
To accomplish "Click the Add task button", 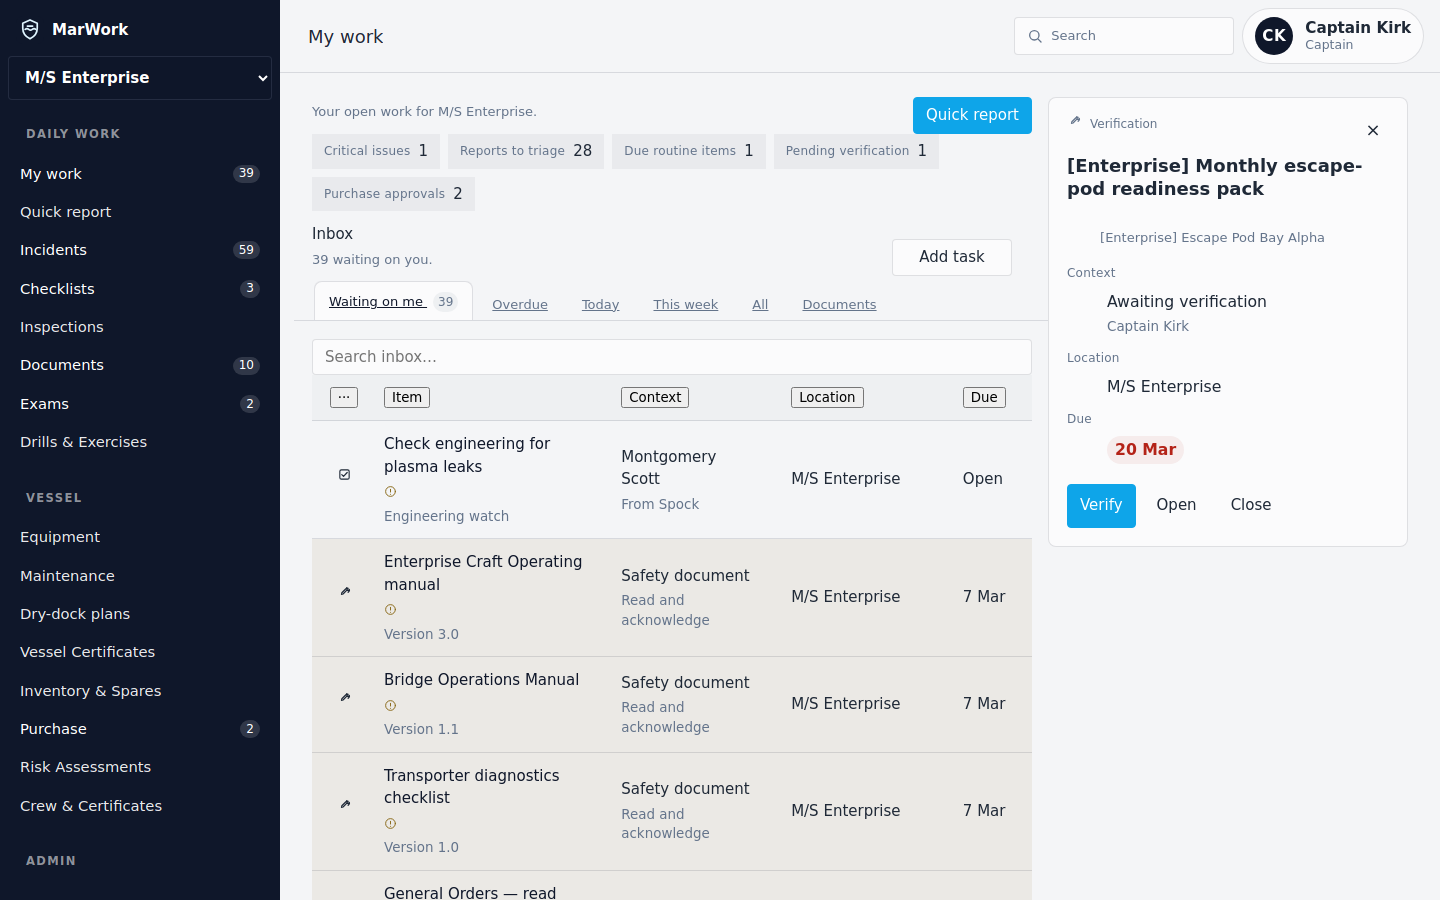I will tap(952, 257).
